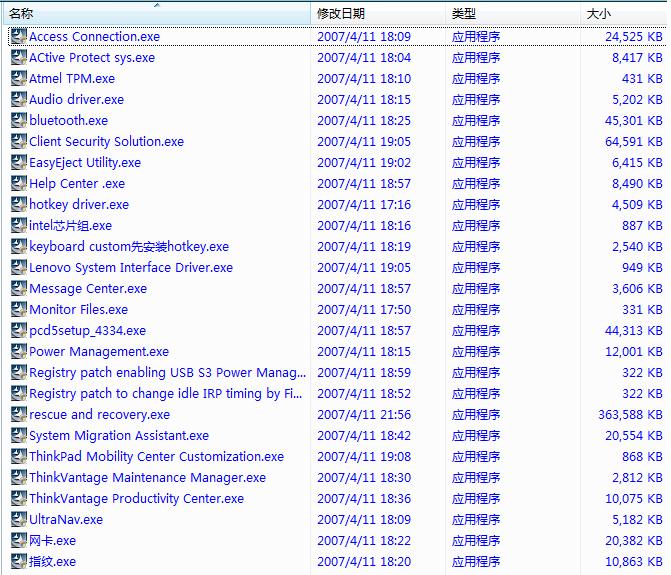Image resolution: width=671 pixels, height=575 pixels.
Task: Select the Audio driver.exe icon
Action: (18, 99)
